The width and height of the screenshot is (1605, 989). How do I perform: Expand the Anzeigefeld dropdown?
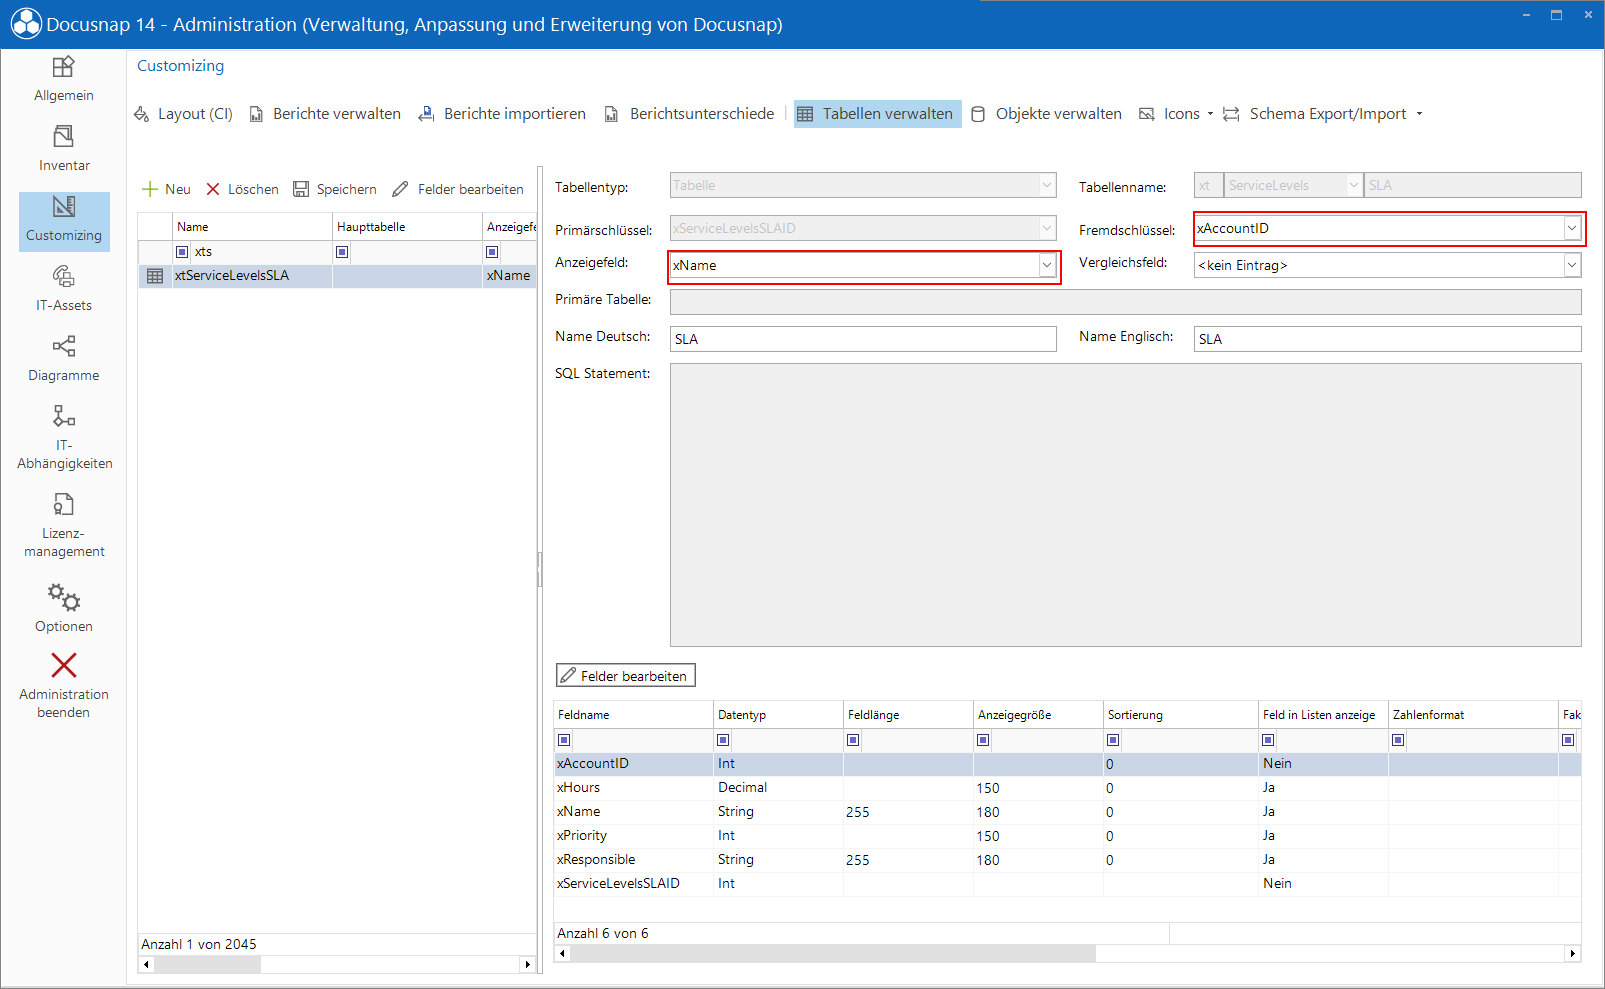click(x=1046, y=265)
